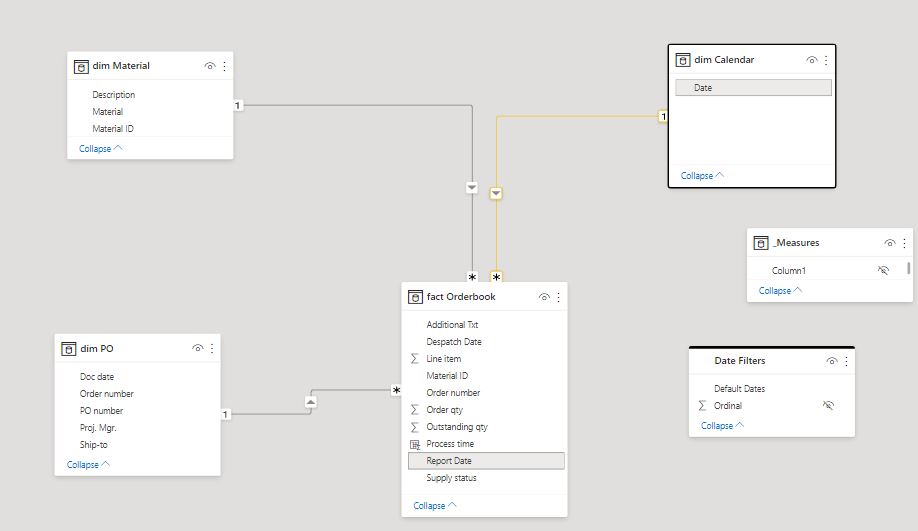This screenshot has width=918, height=531.
Task: Click the many marker on dim PO relationship
Action: pyautogui.click(x=396, y=390)
